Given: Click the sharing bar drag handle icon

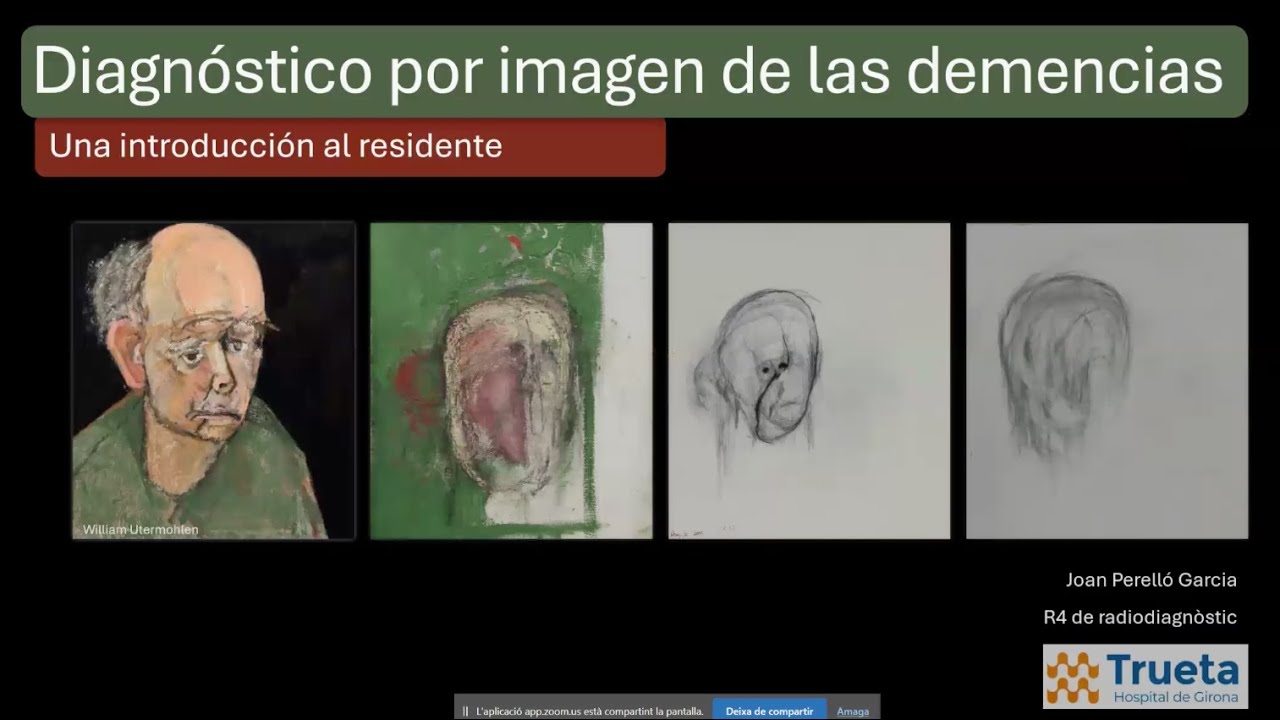Looking at the screenshot, I should 465,712.
